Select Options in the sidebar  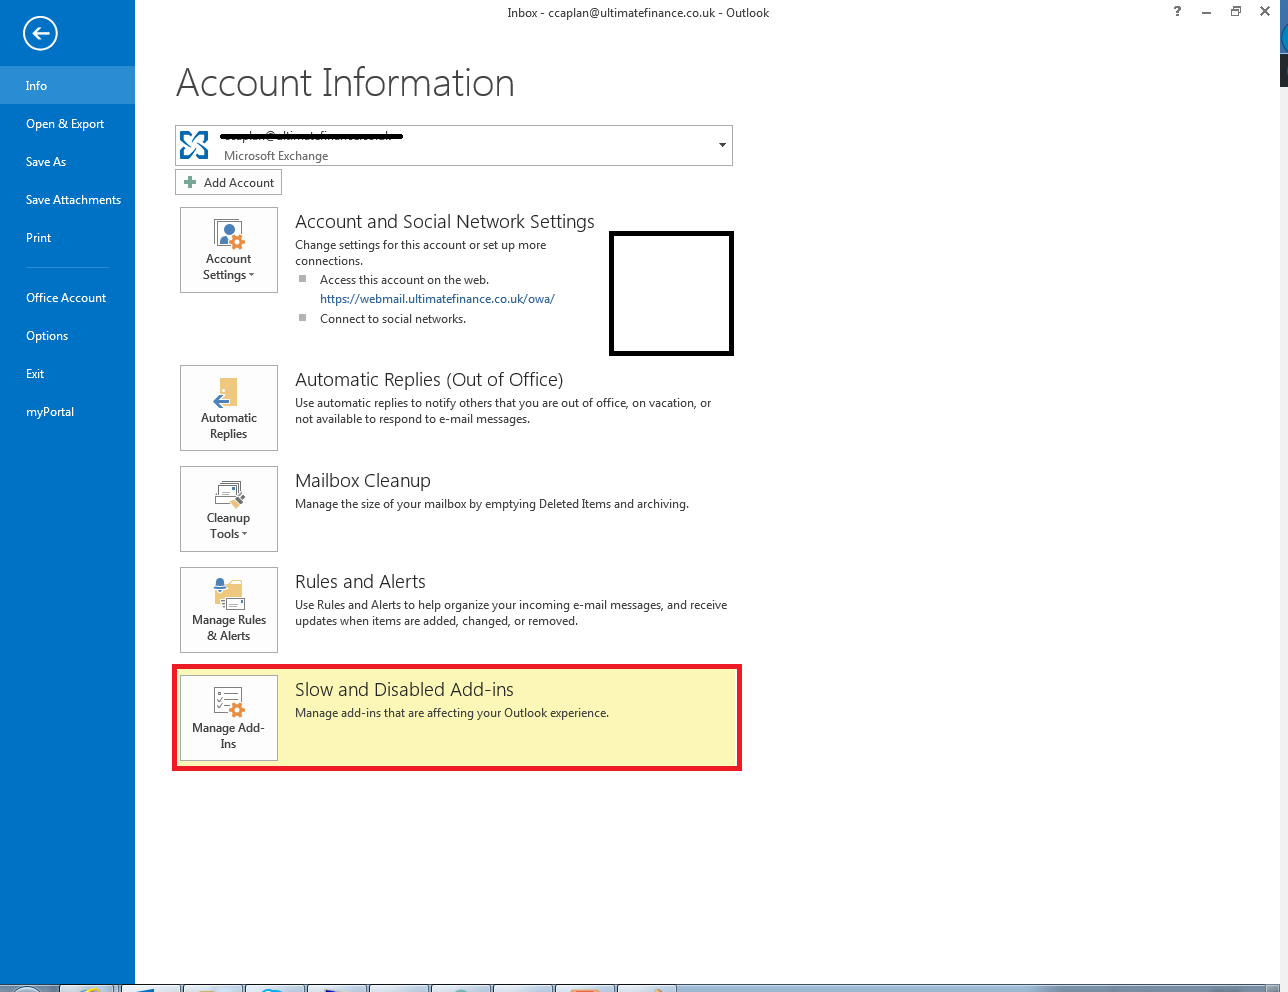tap(45, 335)
